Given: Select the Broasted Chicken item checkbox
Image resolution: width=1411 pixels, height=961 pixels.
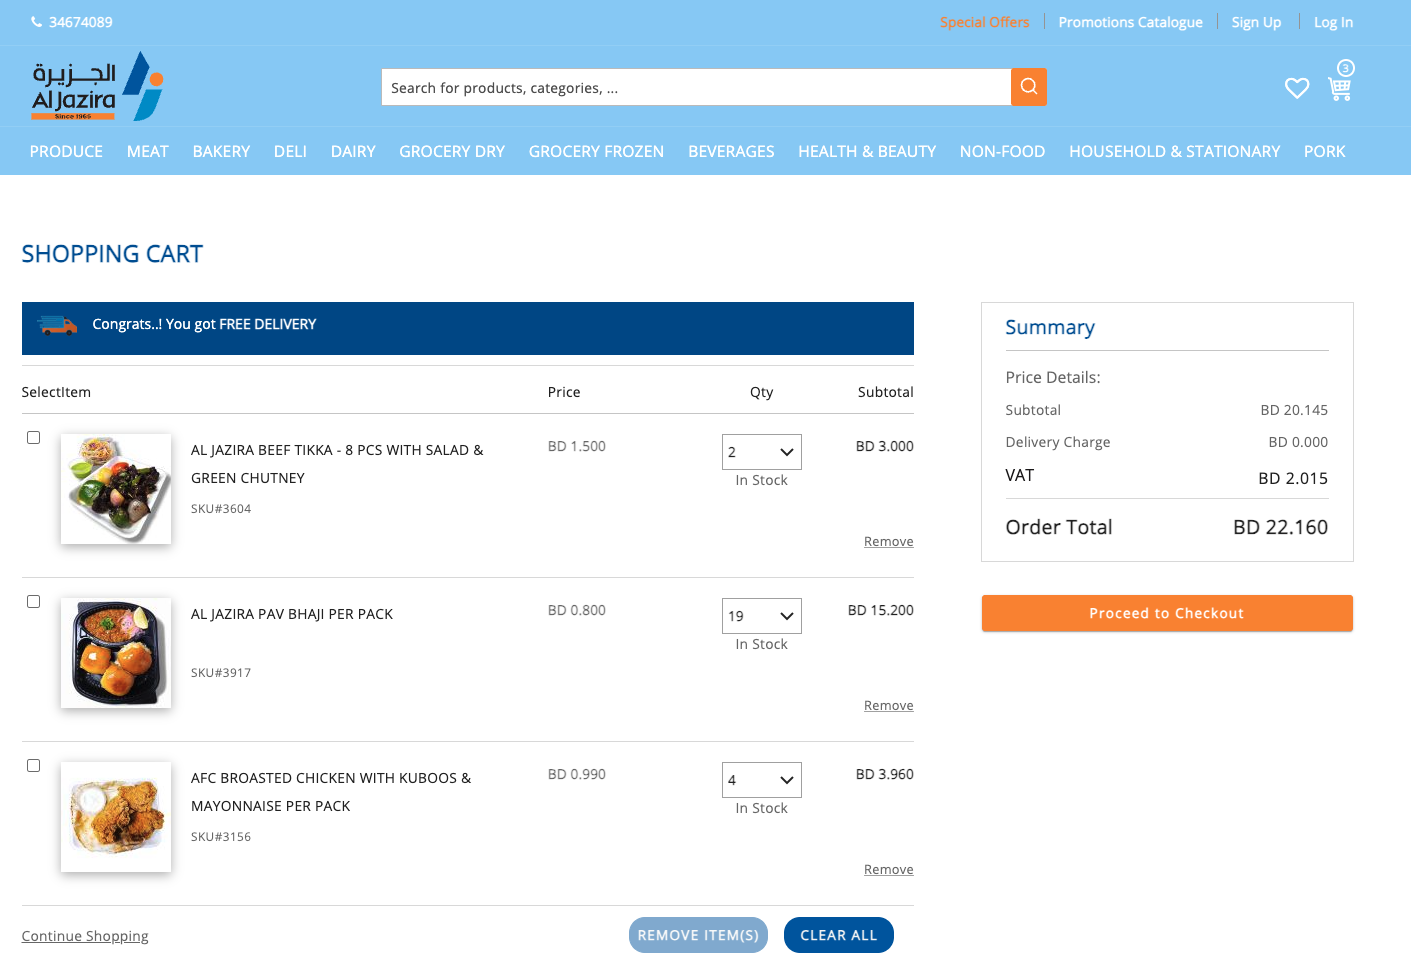Looking at the screenshot, I should pos(33,765).
